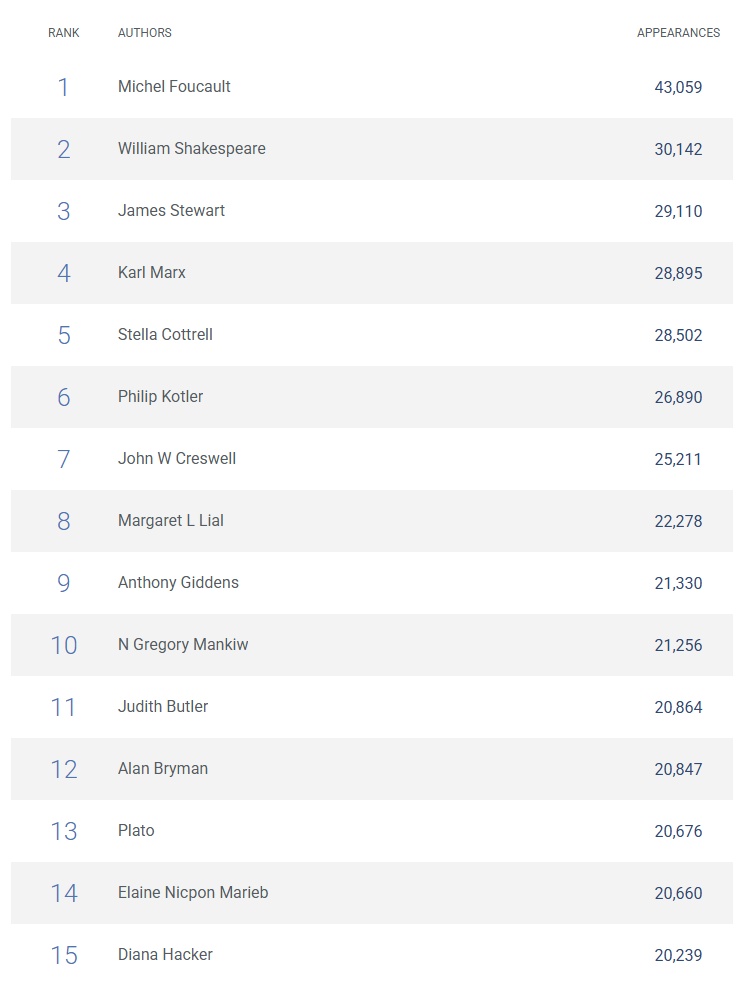744x985 pixels.
Task: Click the rank number 1 cell
Action: [64, 87]
